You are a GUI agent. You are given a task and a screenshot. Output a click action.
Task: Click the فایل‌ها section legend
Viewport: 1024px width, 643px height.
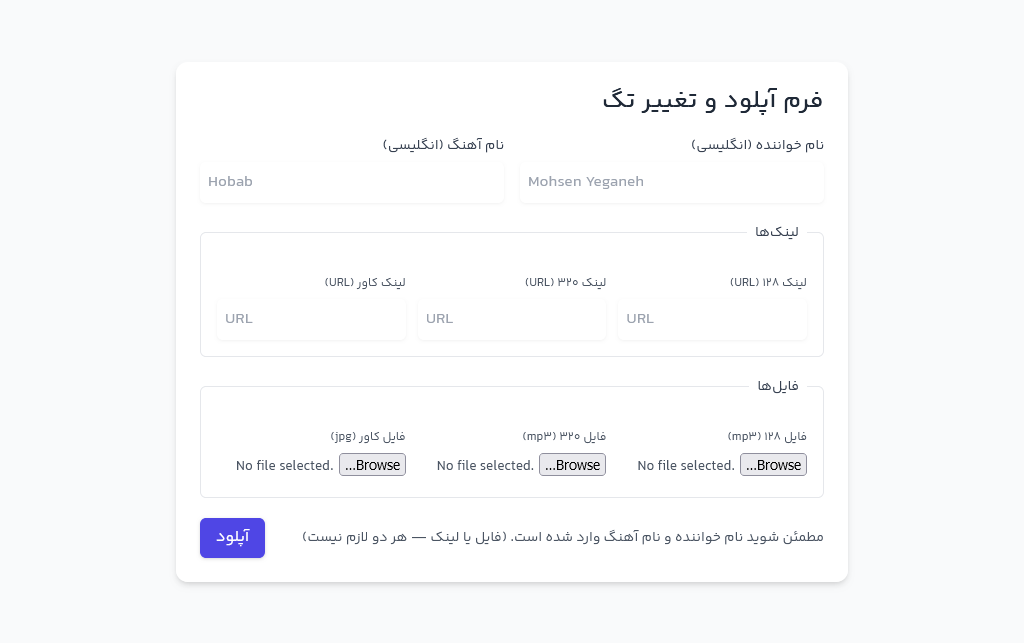tap(778, 386)
